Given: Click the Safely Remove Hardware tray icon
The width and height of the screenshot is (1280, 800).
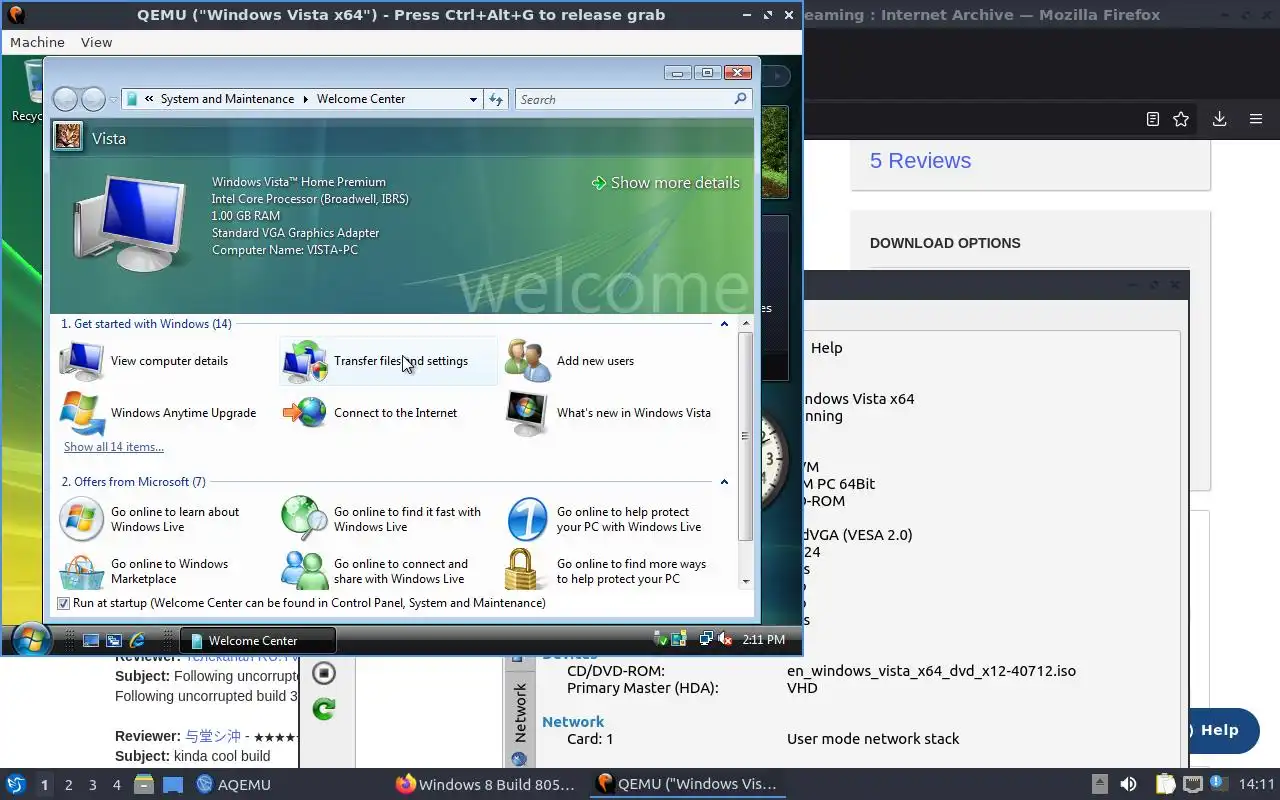Looking at the screenshot, I should pyautogui.click(x=659, y=639).
